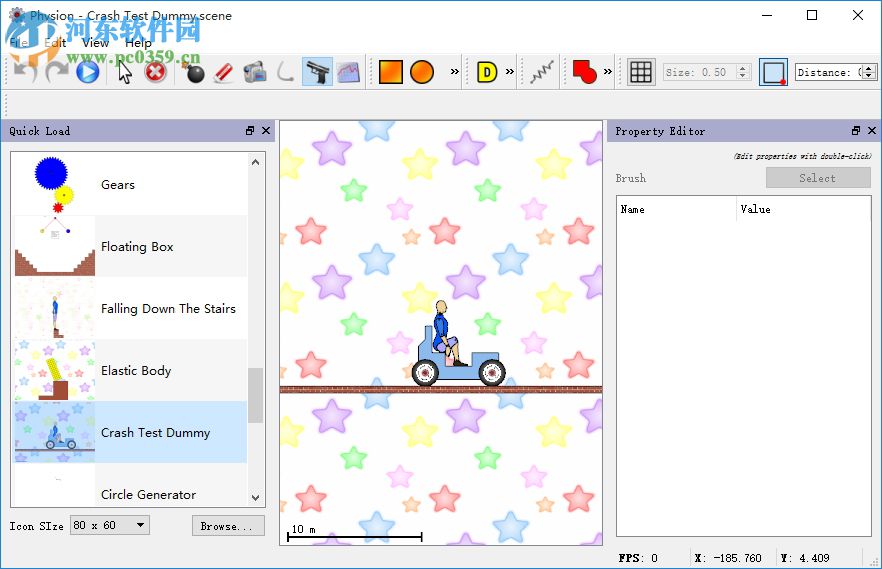Click the car's front wheel
Image resolution: width=882 pixels, height=569 pixels.
pos(492,372)
